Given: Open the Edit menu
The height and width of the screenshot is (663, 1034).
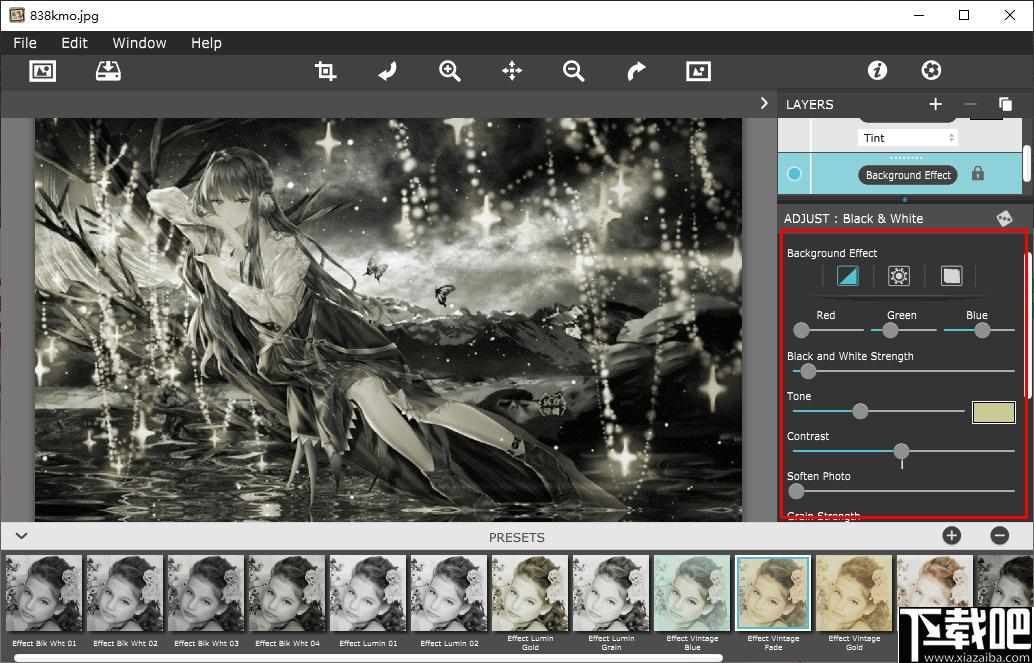Looking at the screenshot, I should (x=75, y=43).
